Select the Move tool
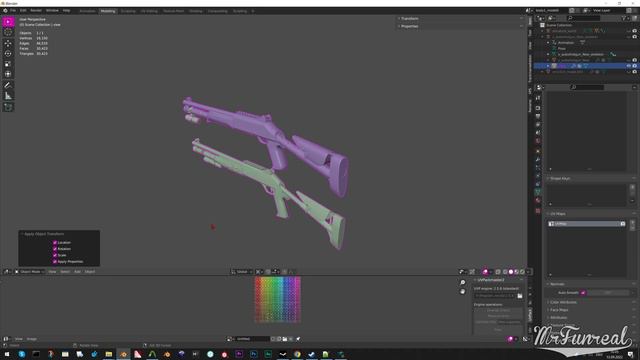Screen dimensions: 640x360 [8, 43]
